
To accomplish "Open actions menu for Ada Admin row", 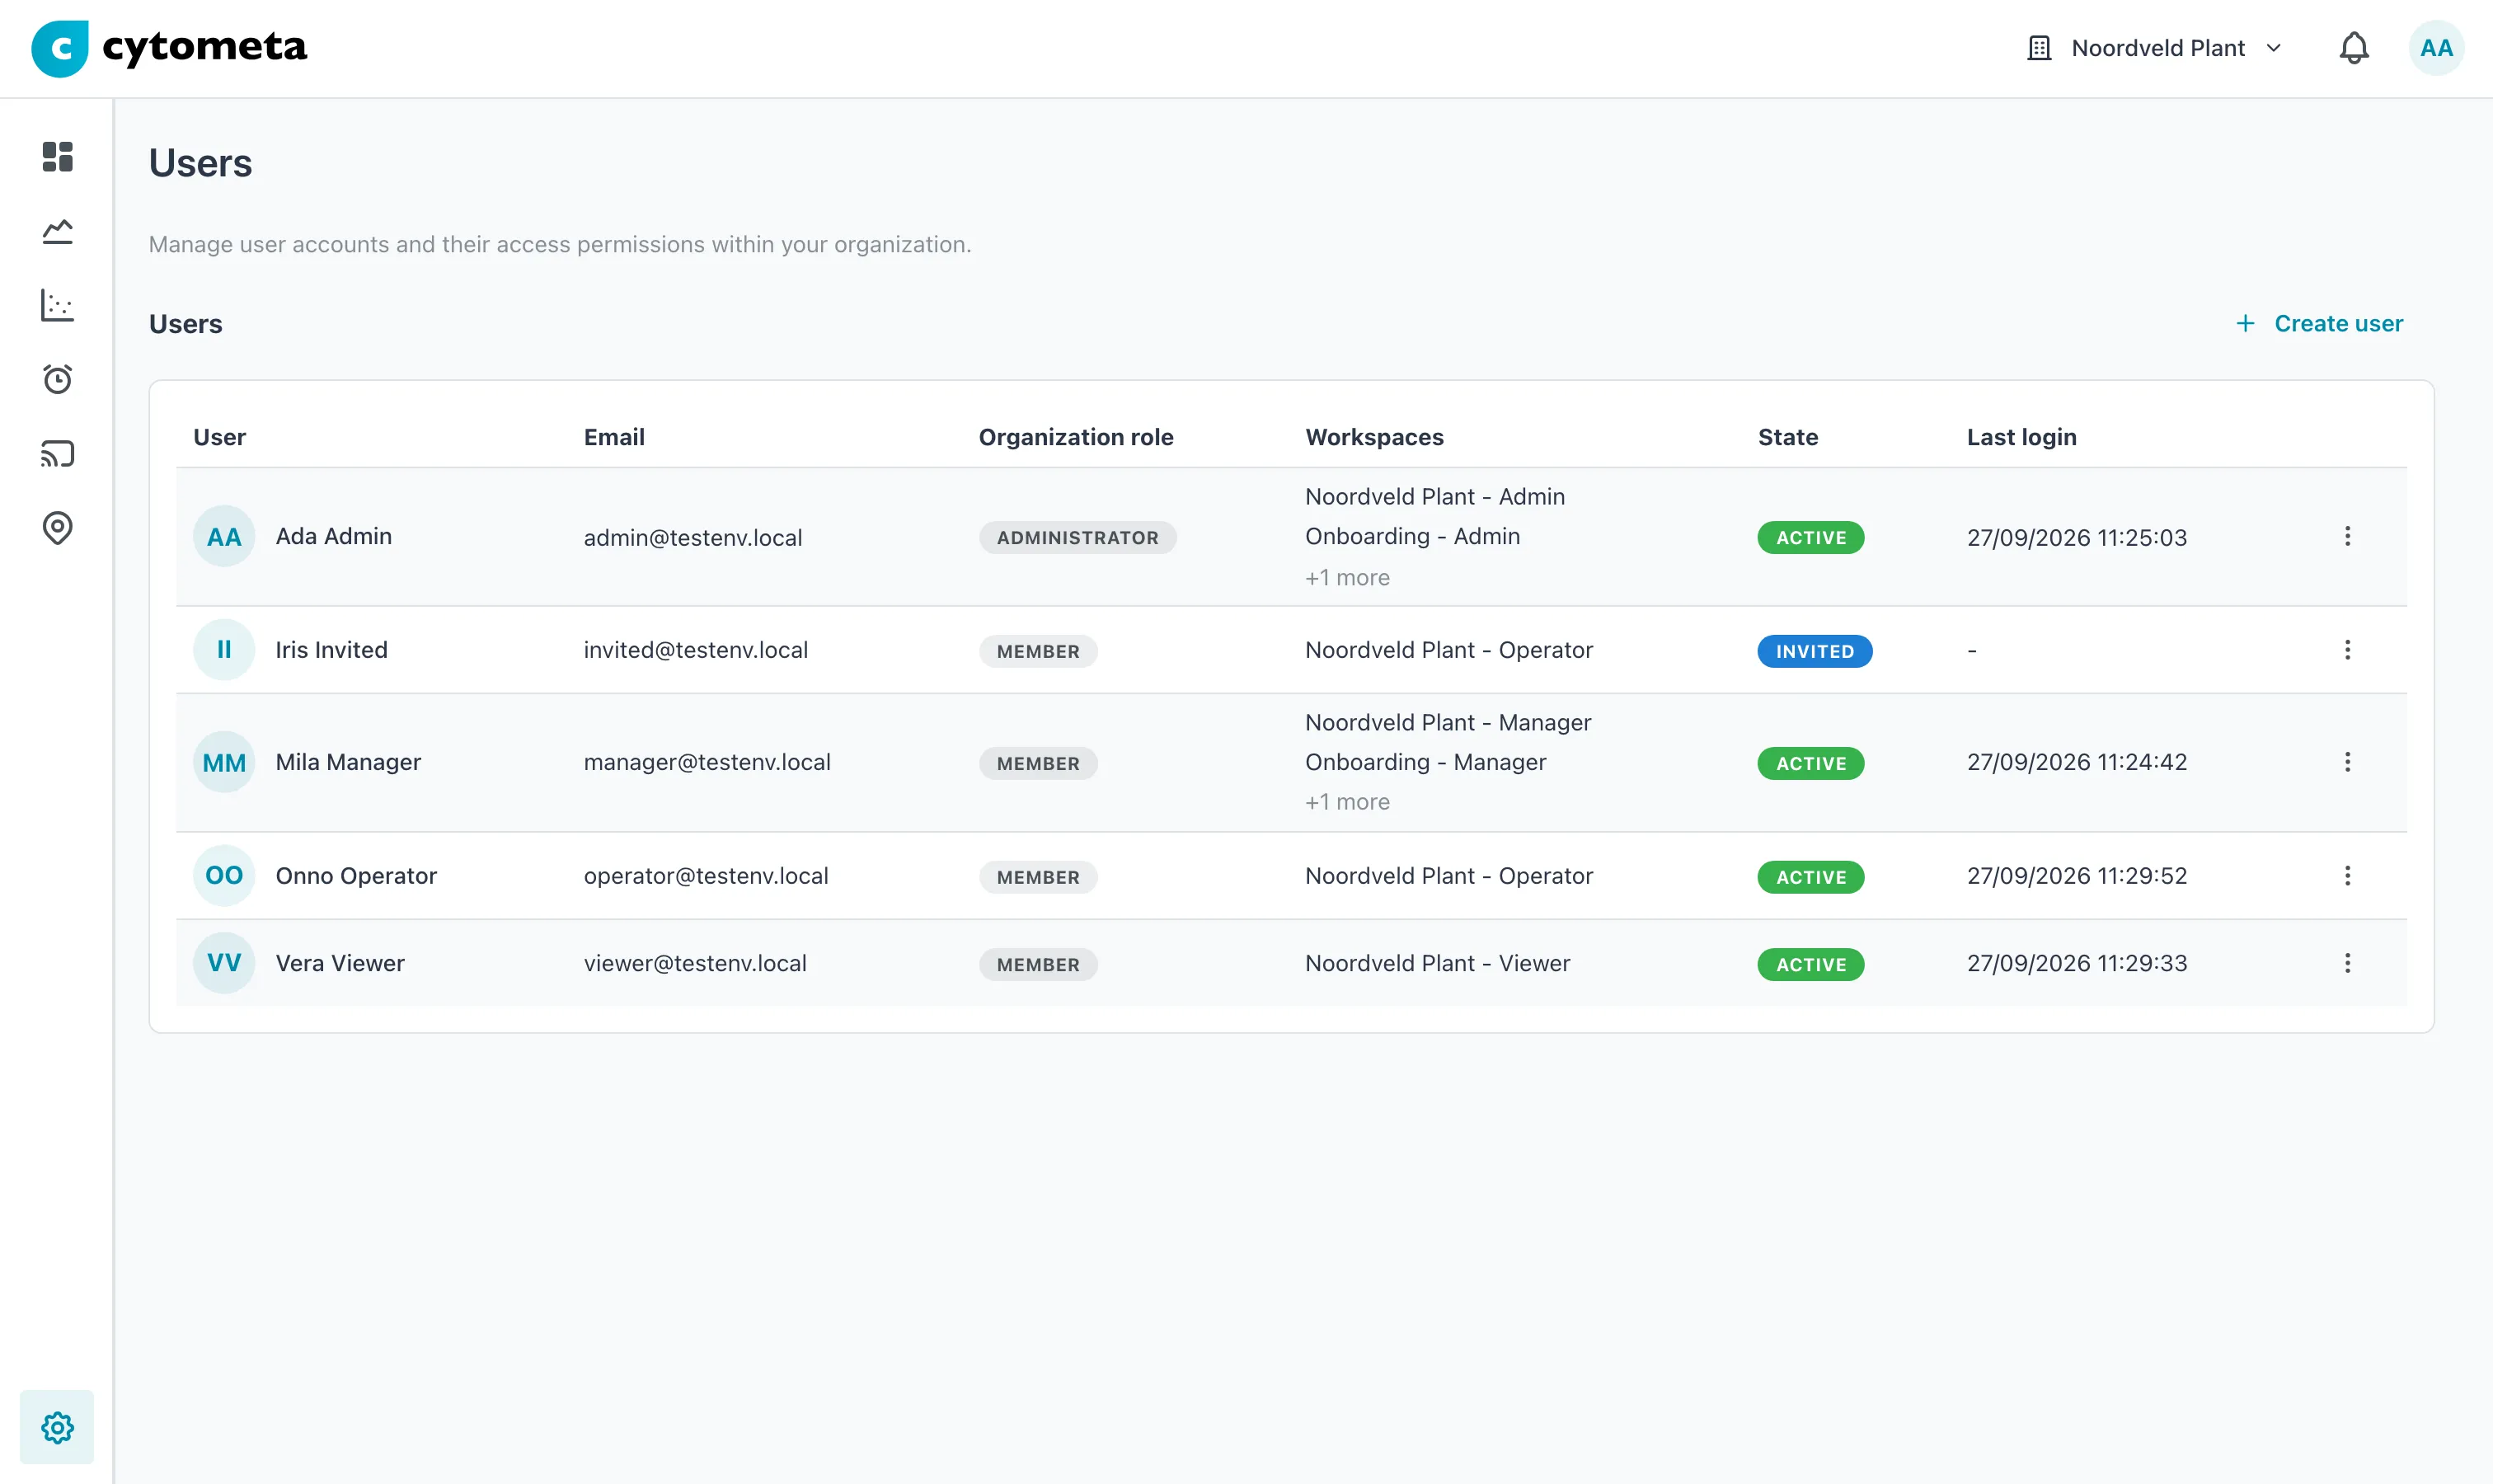I will [x=2347, y=537].
